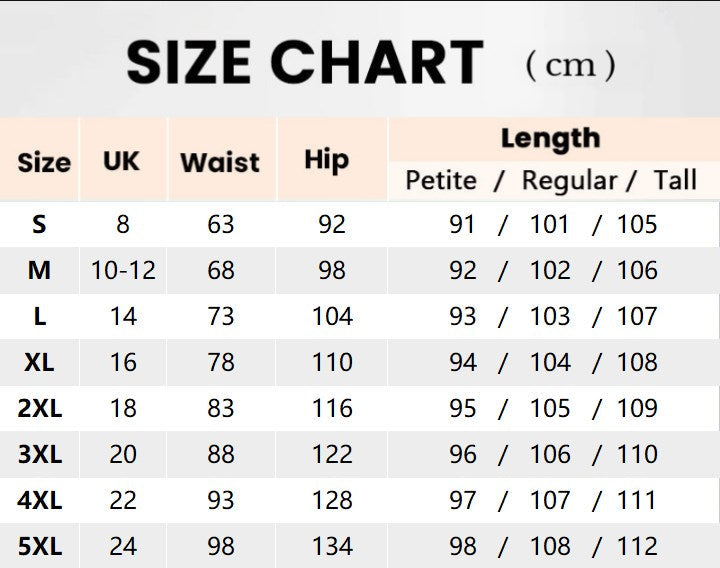Click the UK size 10-12 cell

tap(123, 270)
